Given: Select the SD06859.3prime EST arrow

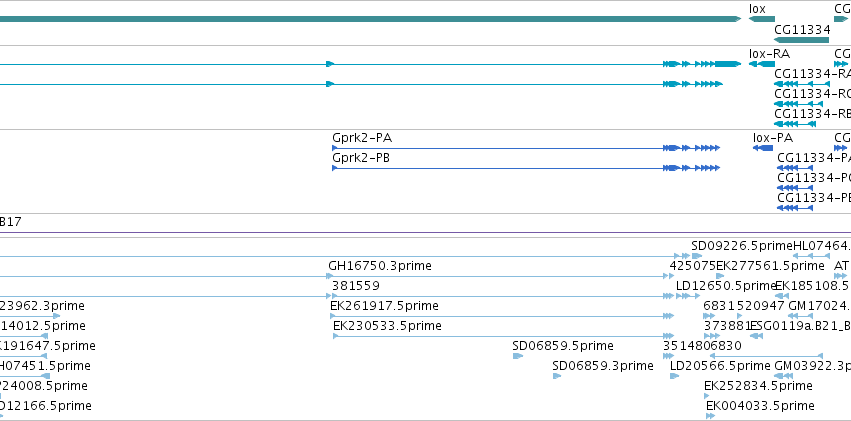Looking at the screenshot, I should tap(557, 376).
